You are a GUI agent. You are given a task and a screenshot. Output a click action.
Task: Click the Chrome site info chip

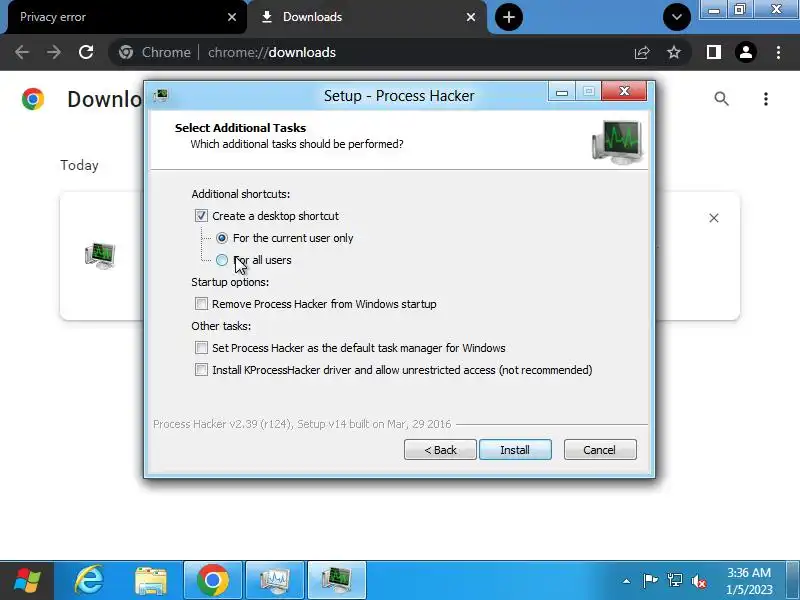tap(155, 52)
